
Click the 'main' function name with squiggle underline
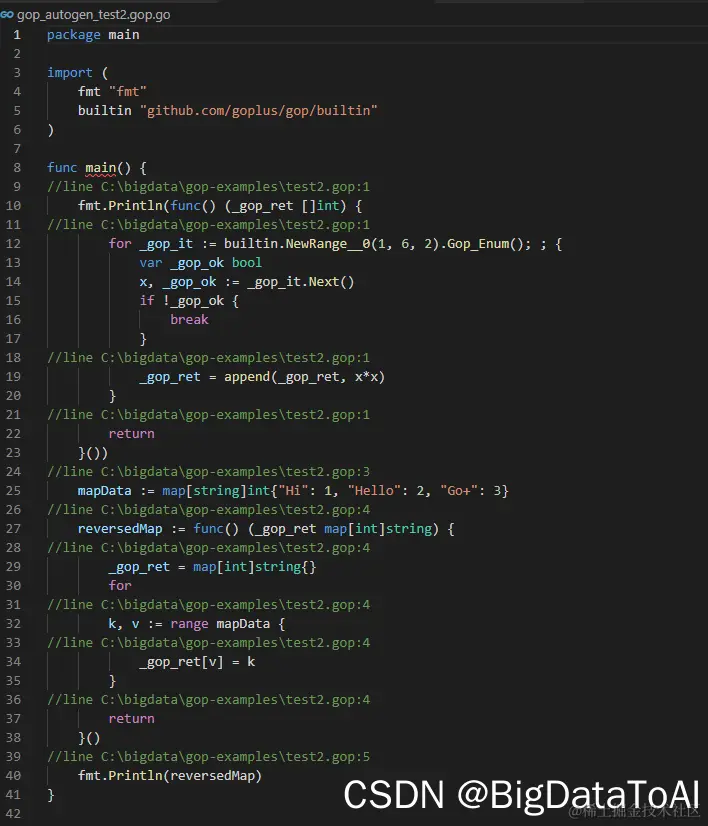pos(100,168)
